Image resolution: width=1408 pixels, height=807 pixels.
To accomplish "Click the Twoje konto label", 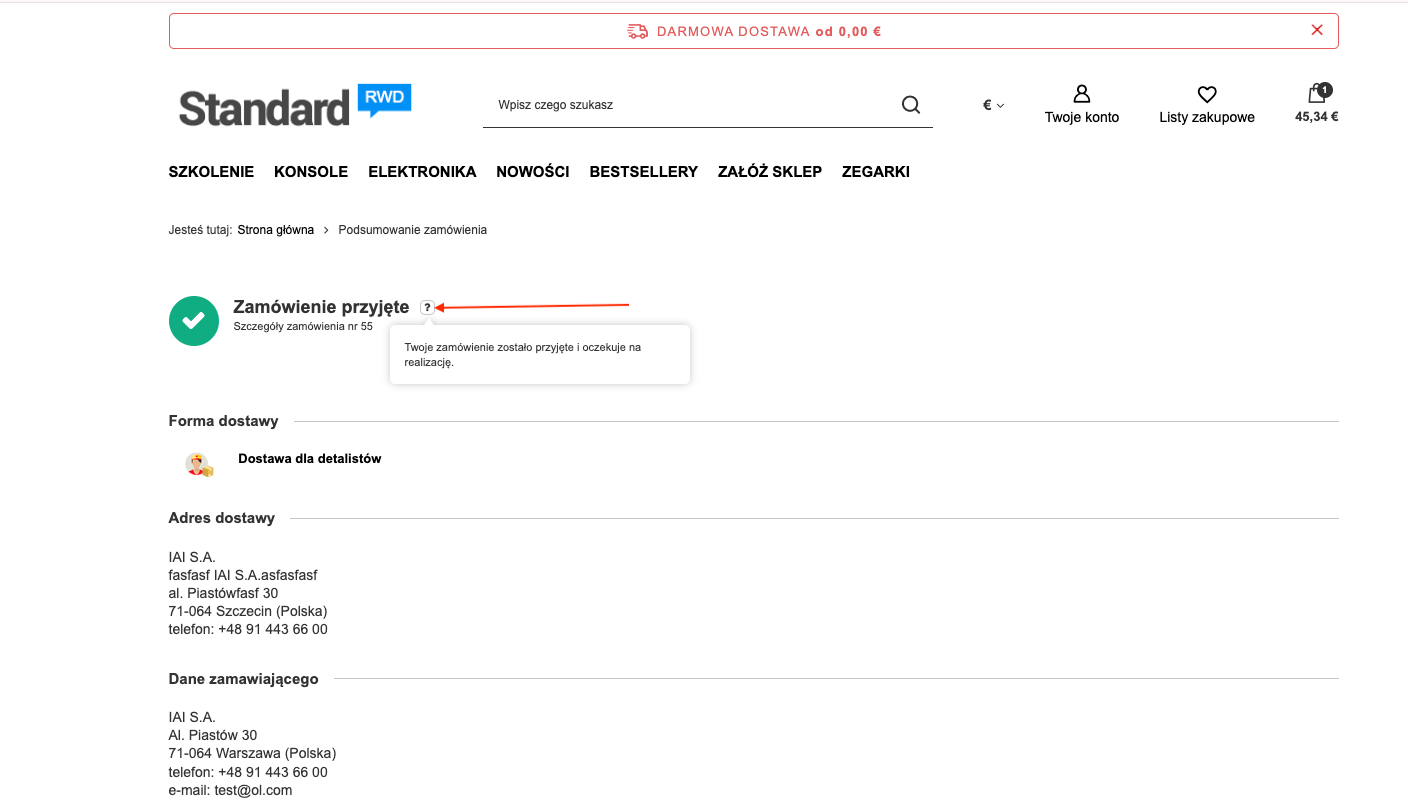I will pyautogui.click(x=1082, y=118).
